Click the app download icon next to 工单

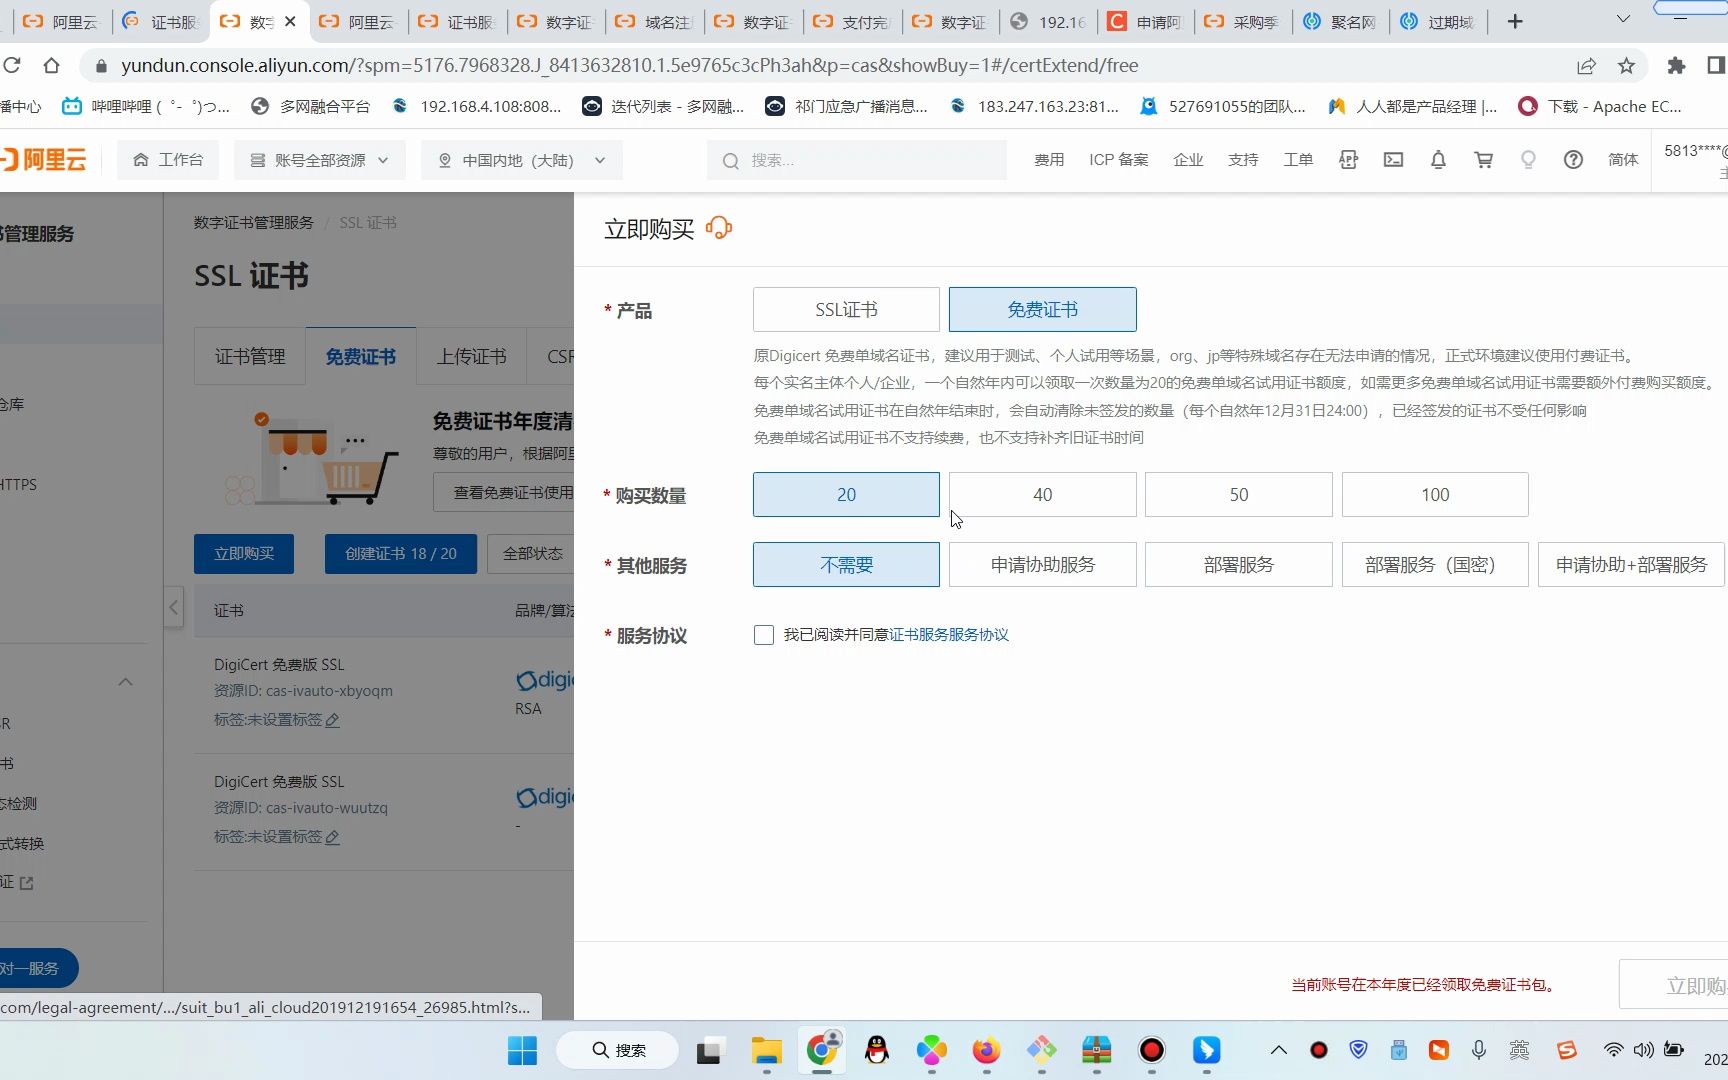pos(1348,160)
